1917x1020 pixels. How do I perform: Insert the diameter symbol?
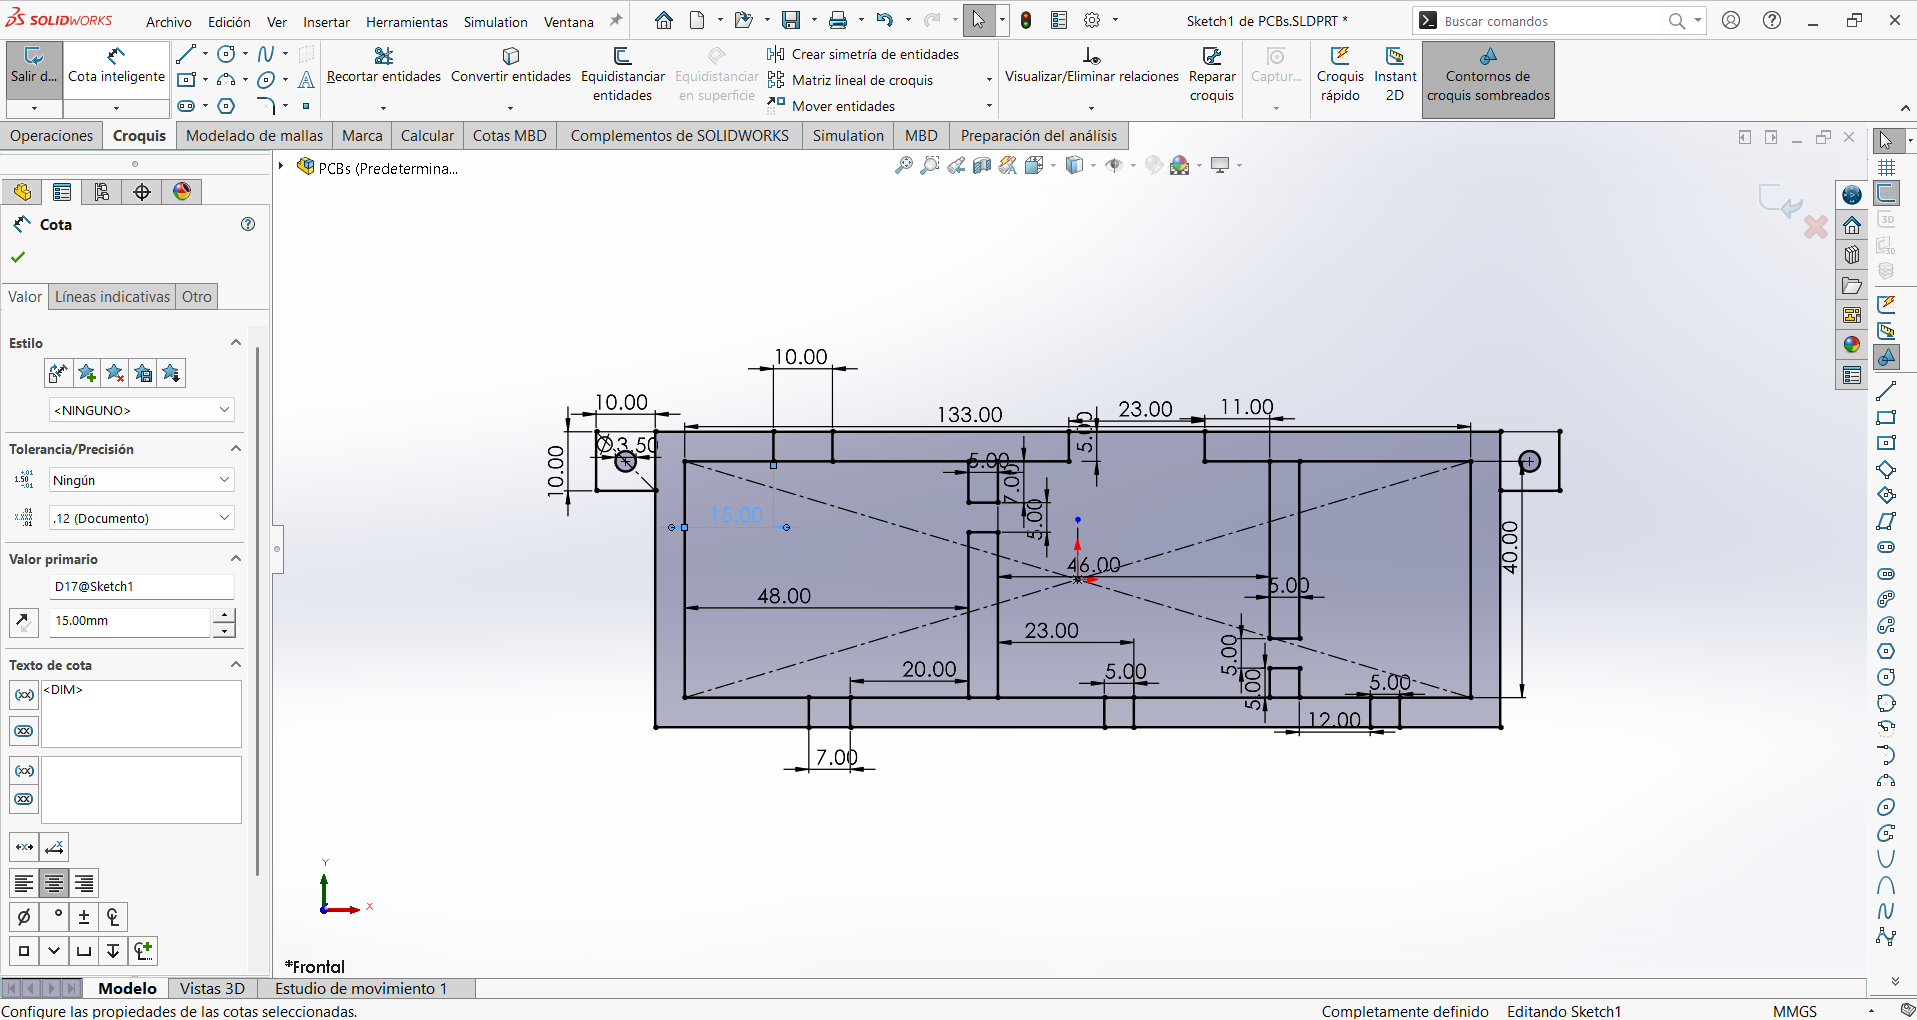click(x=24, y=916)
